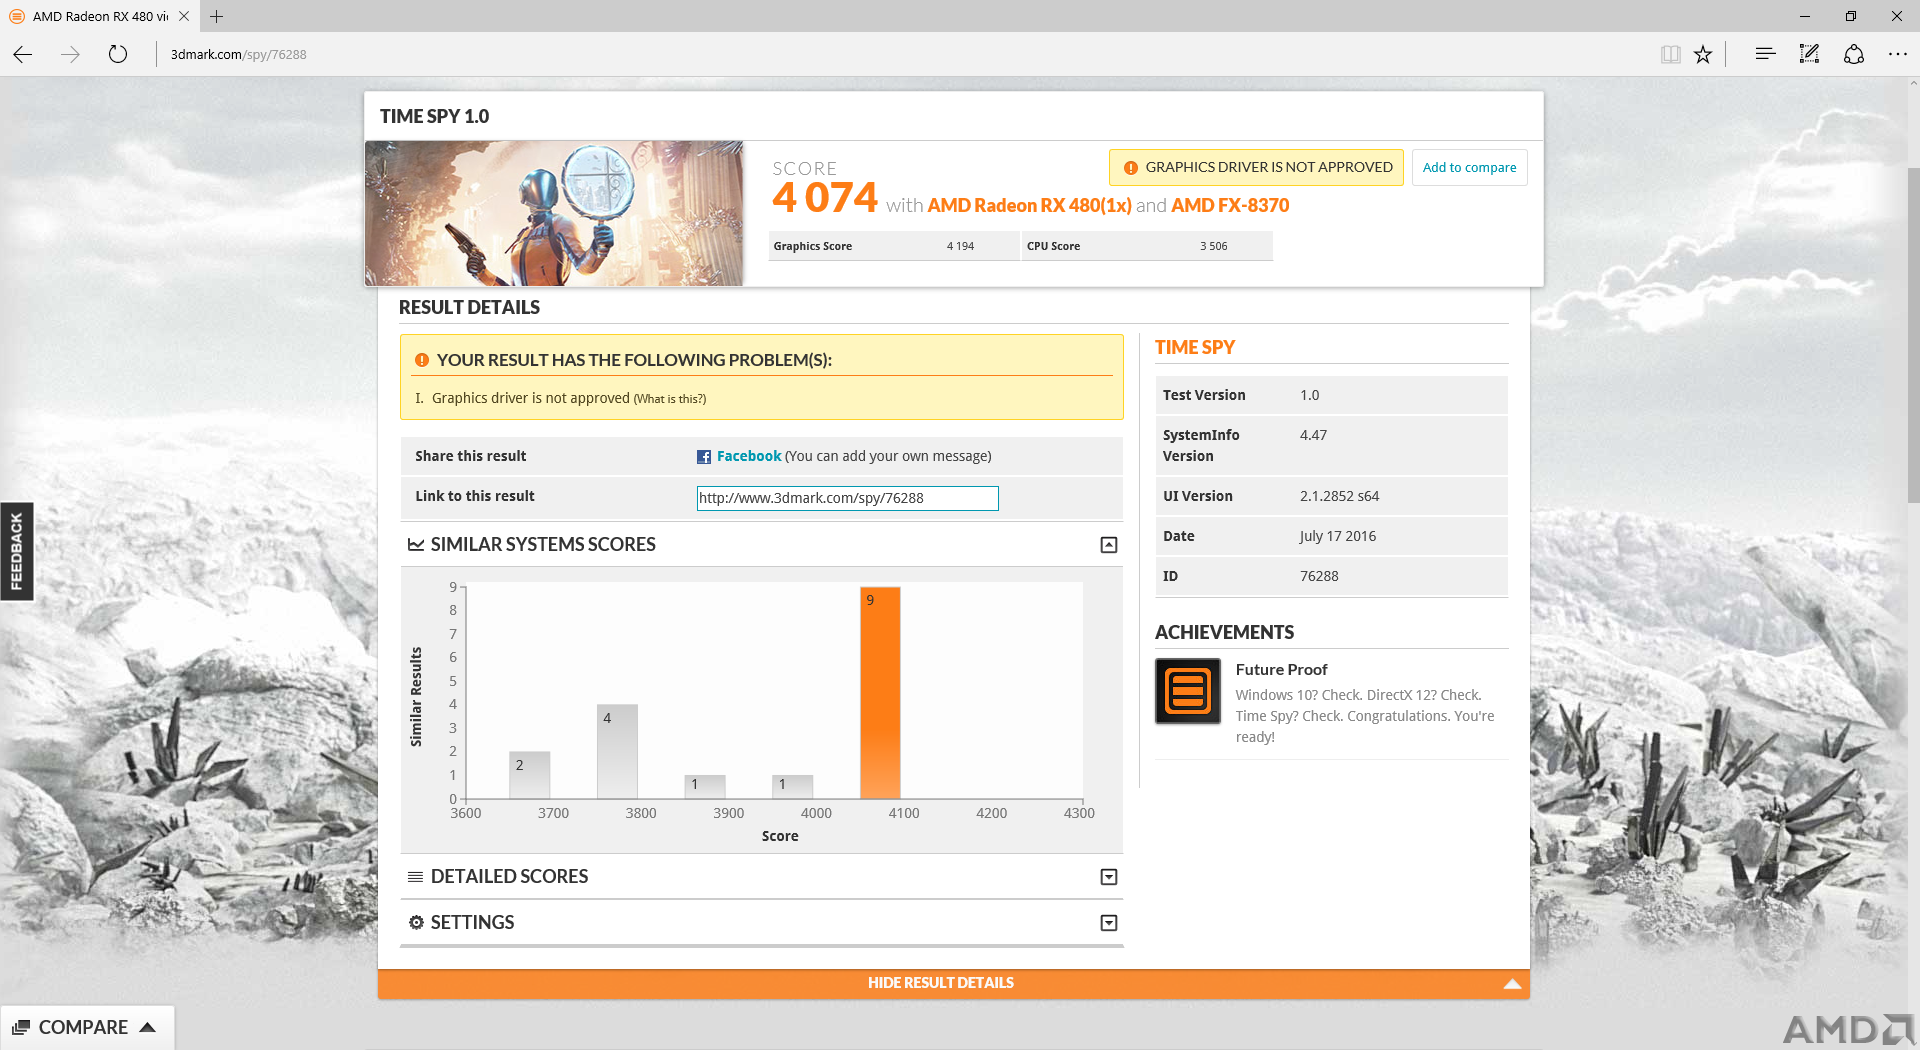Expand the Settings section
The image size is (1920, 1050).
1108,923
